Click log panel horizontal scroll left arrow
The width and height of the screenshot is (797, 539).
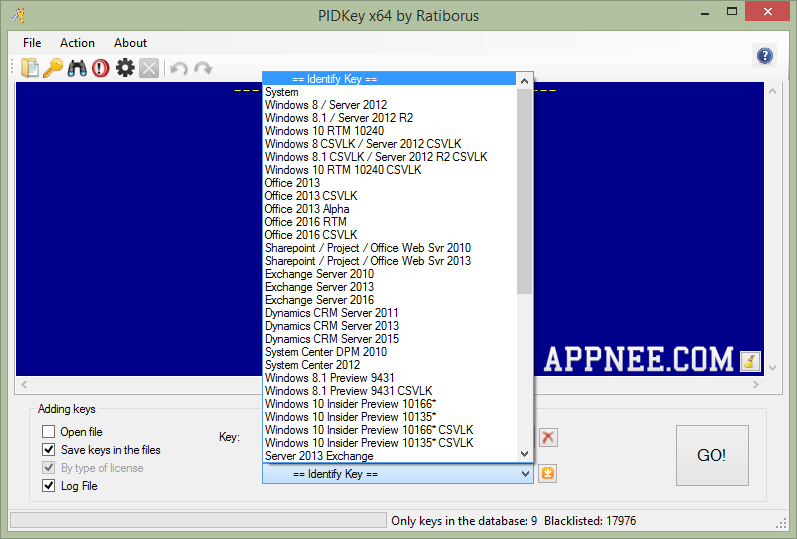tap(24, 384)
